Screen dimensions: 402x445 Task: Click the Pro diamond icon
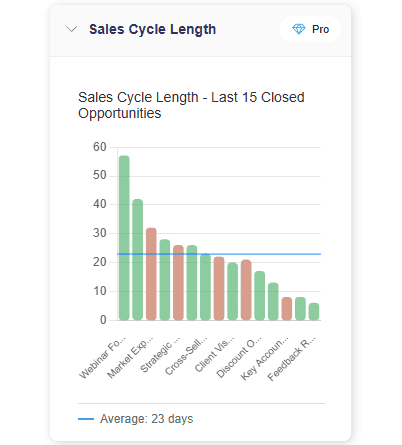(299, 29)
